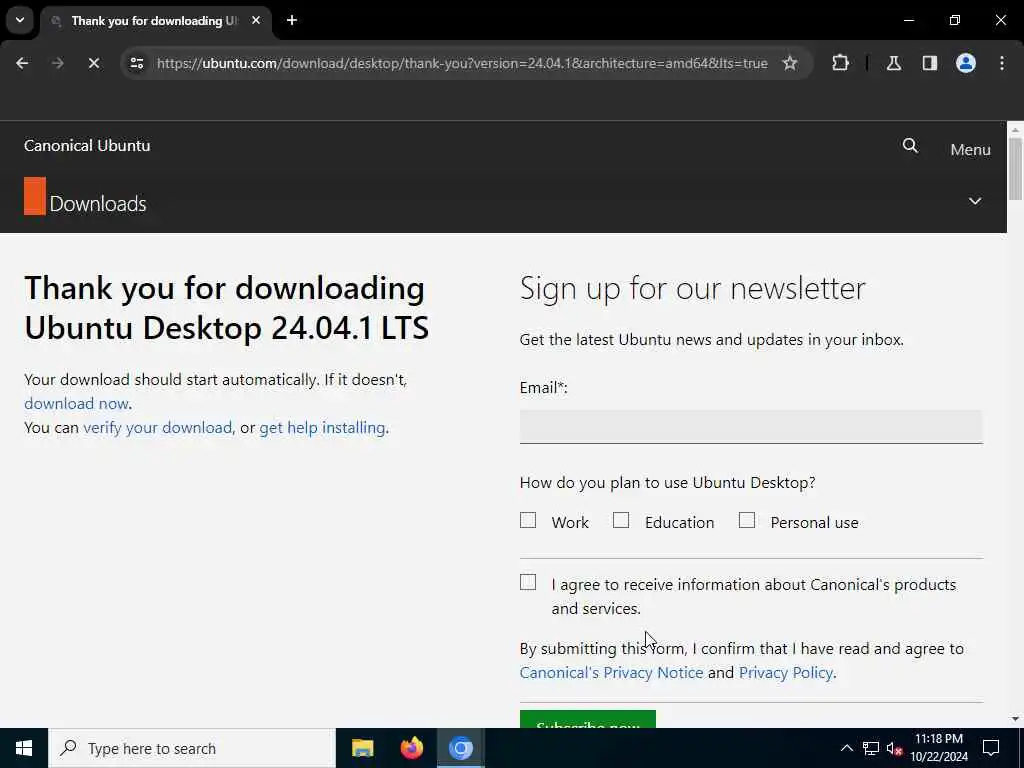Open Chrome Labs flask icon

(893, 63)
